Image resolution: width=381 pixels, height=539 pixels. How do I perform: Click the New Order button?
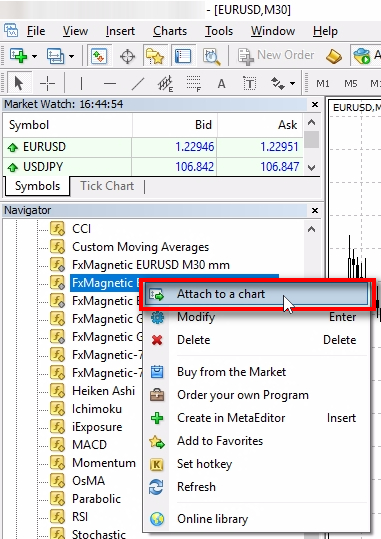276,55
